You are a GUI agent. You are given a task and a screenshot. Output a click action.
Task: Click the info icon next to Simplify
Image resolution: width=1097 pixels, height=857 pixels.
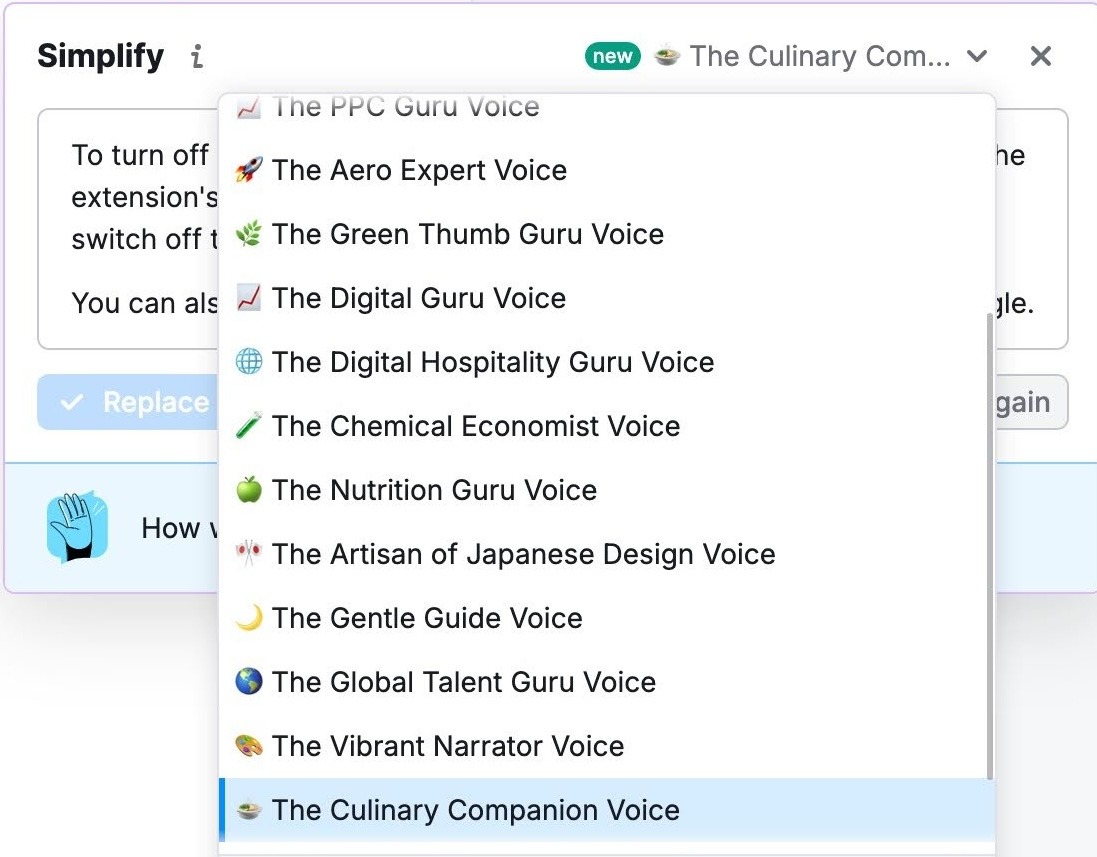click(196, 57)
